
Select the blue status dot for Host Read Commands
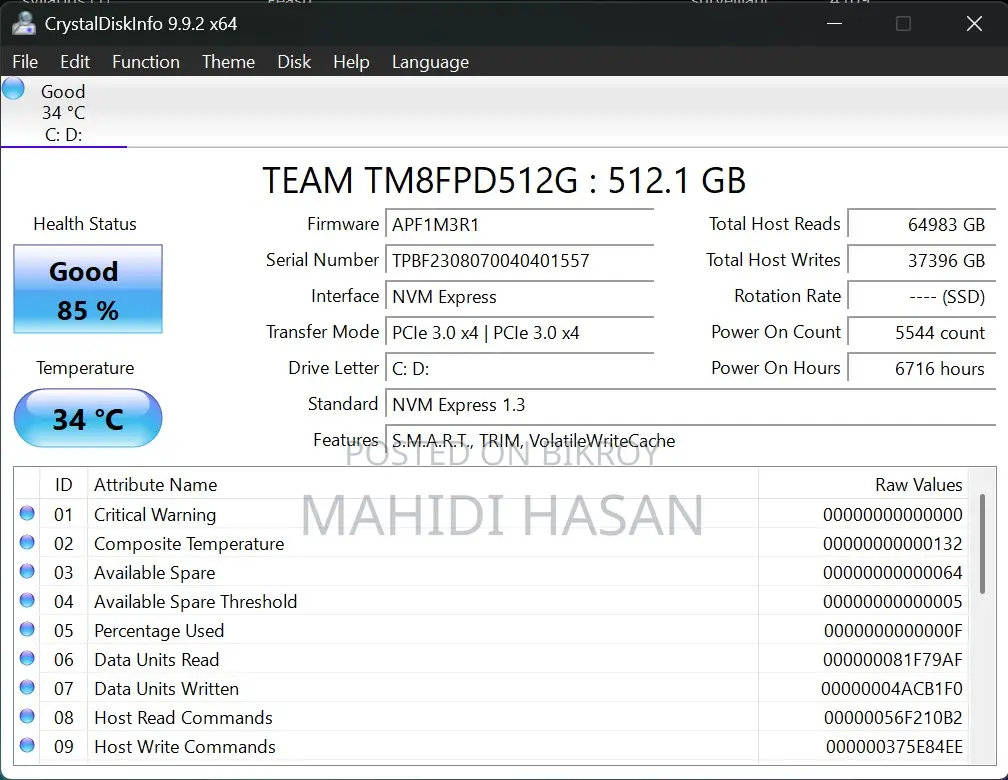click(x=27, y=716)
